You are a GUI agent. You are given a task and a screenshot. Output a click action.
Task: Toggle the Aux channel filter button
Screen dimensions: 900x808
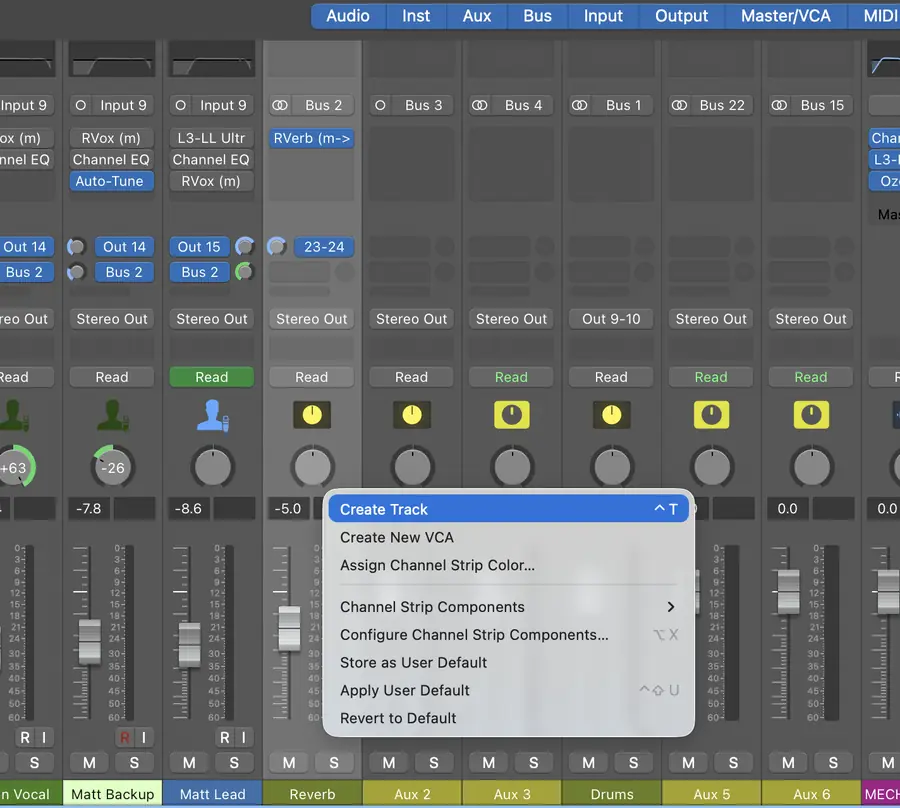tap(477, 16)
